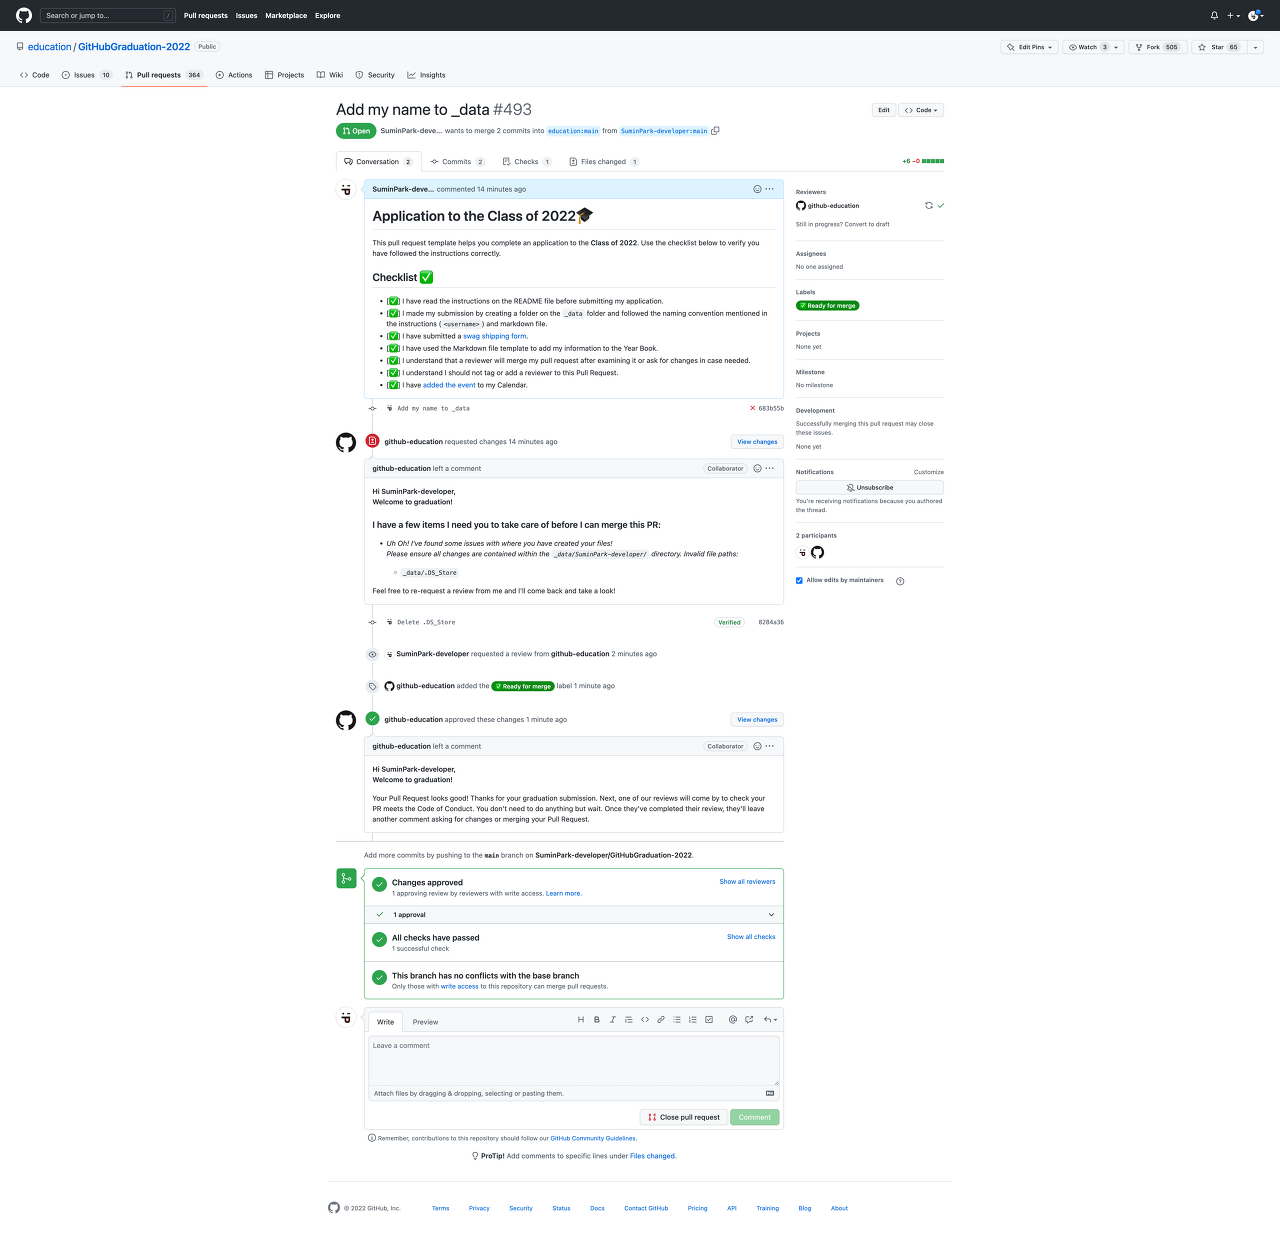Image resolution: width=1280 pixels, height=1239 pixels.
Task: Apply bold formatting in the comment toolbar
Action: 597,1020
